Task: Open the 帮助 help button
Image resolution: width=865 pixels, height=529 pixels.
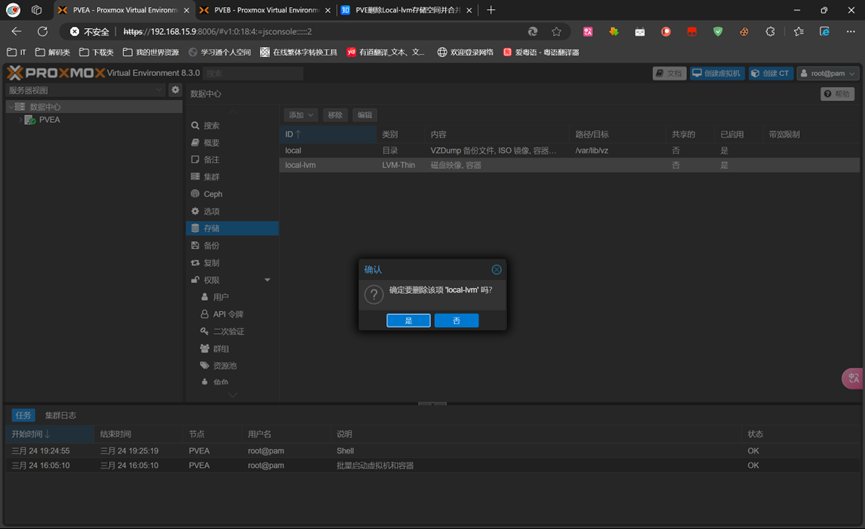Action: click(837, 94)
